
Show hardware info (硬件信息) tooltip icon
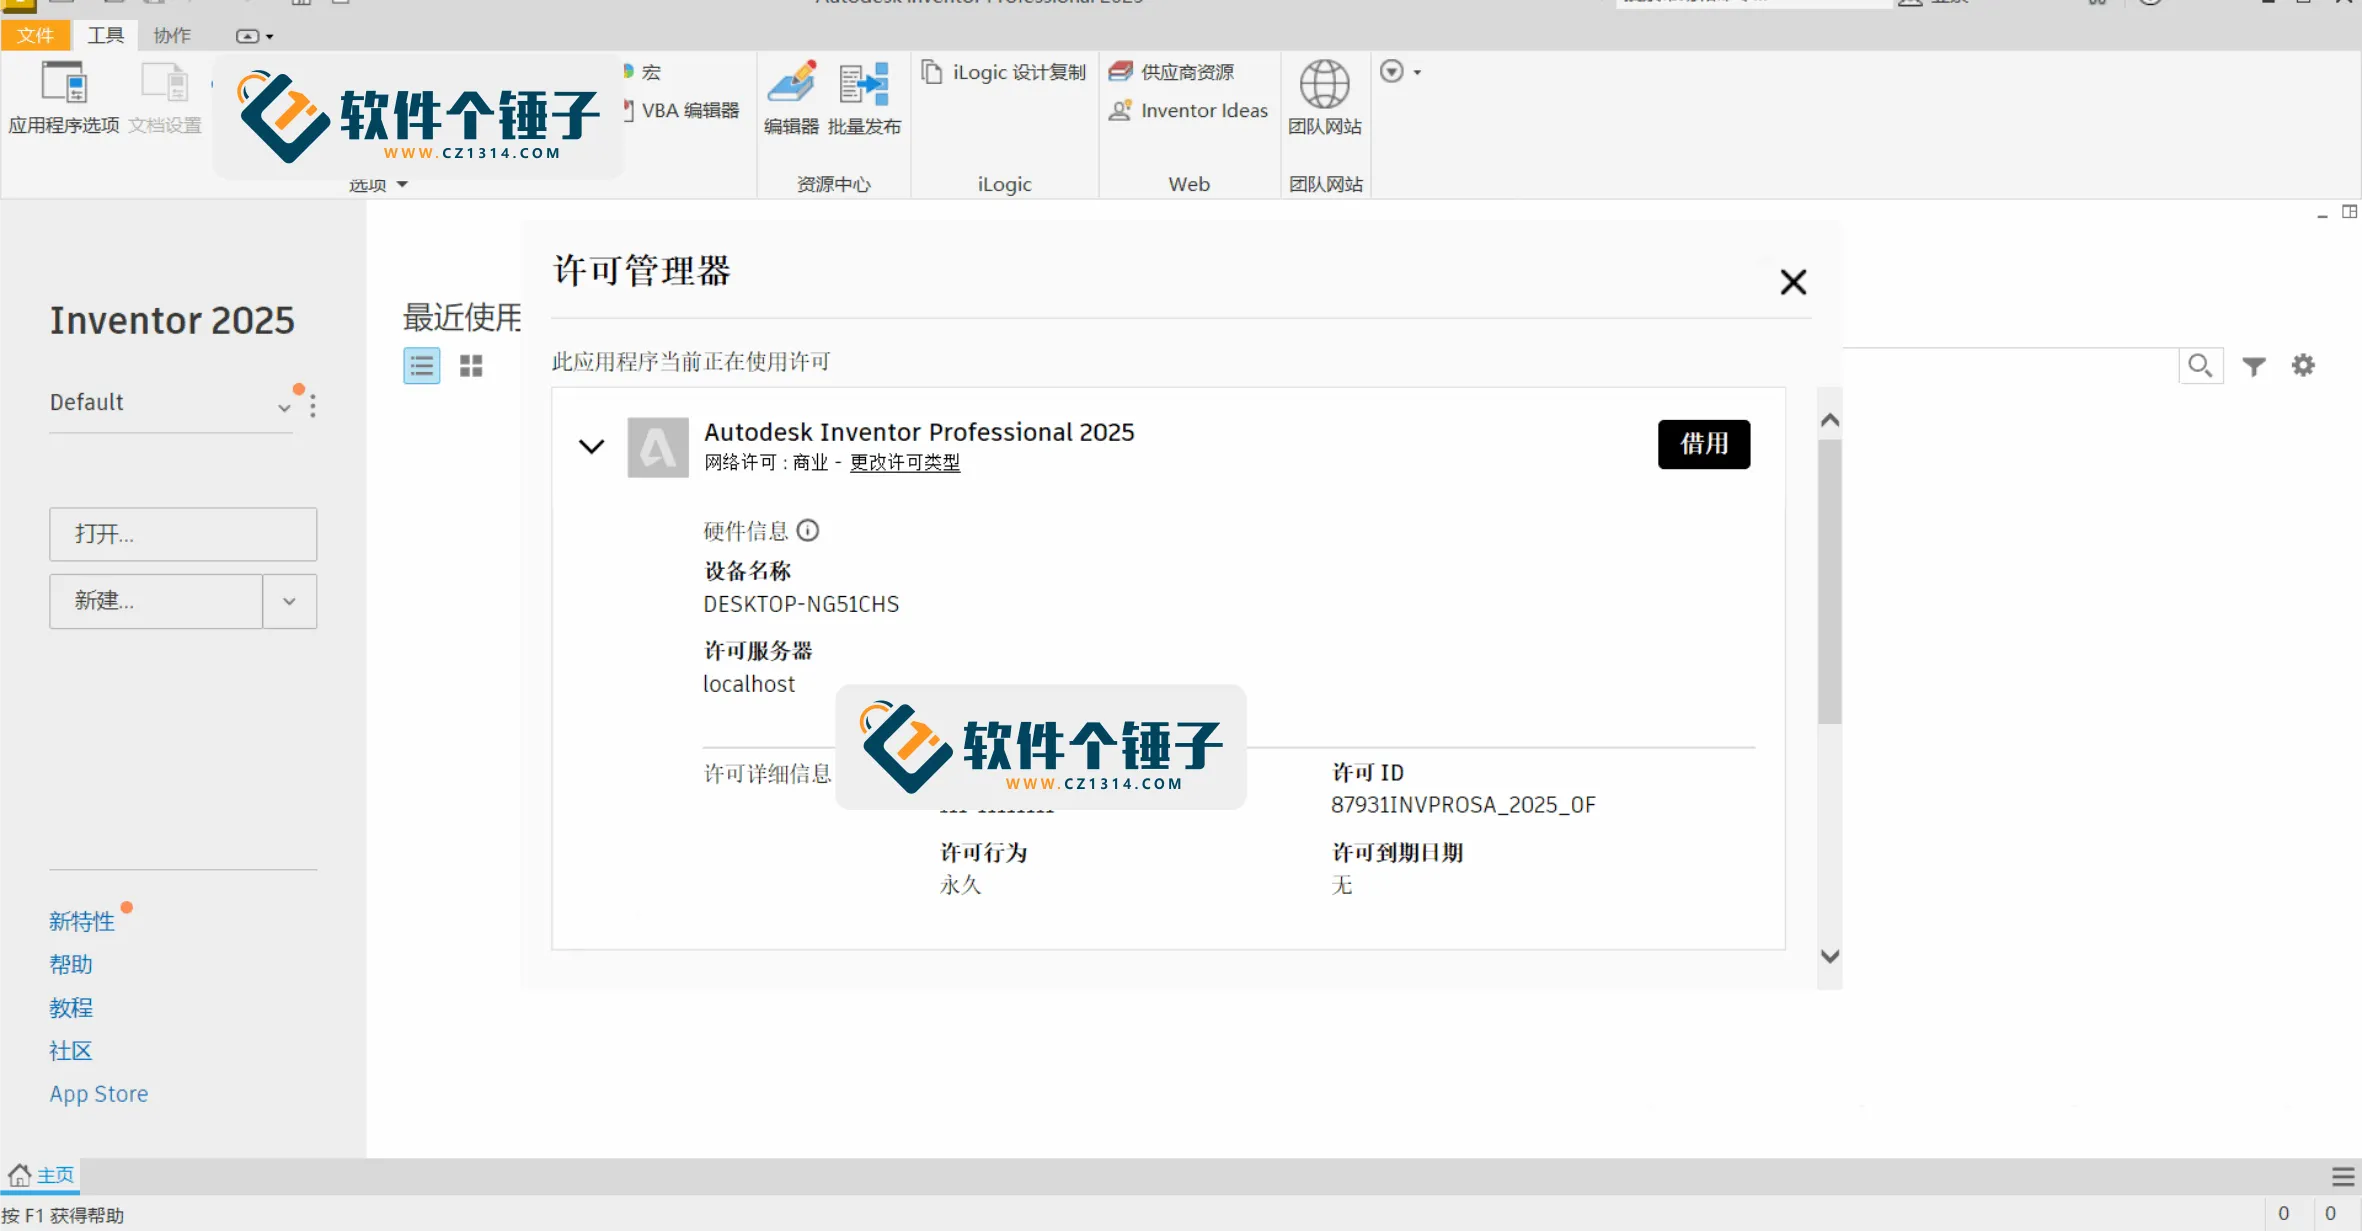[x=808, y=530]
